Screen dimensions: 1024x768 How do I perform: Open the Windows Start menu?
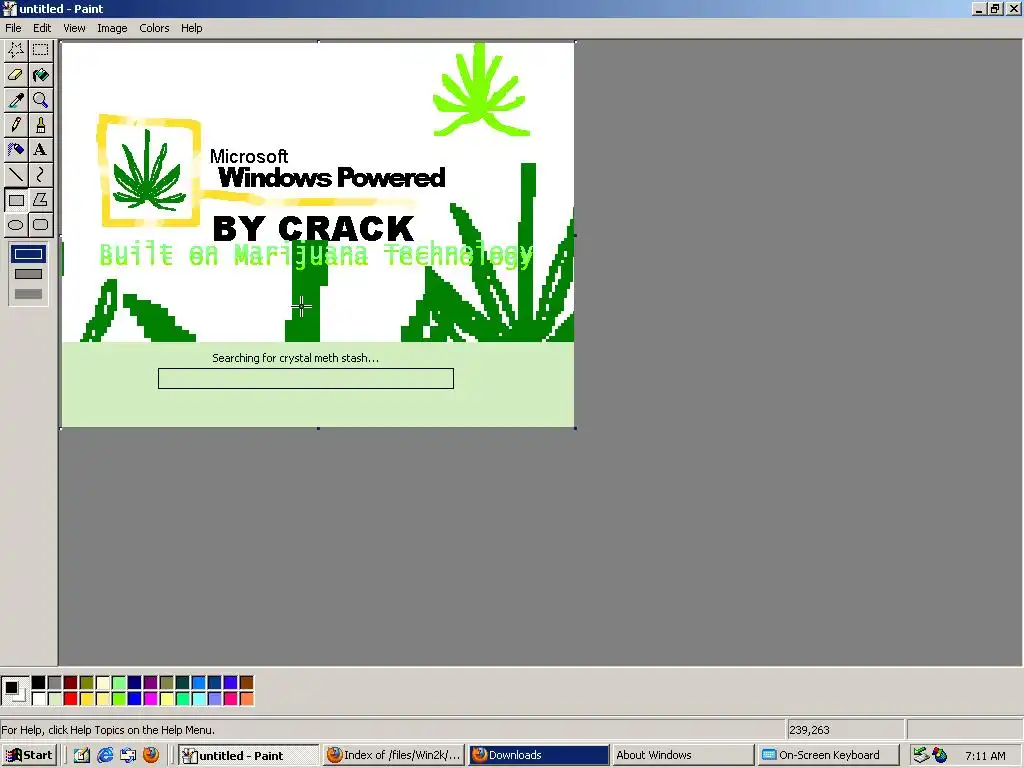[x=29, y=755]
